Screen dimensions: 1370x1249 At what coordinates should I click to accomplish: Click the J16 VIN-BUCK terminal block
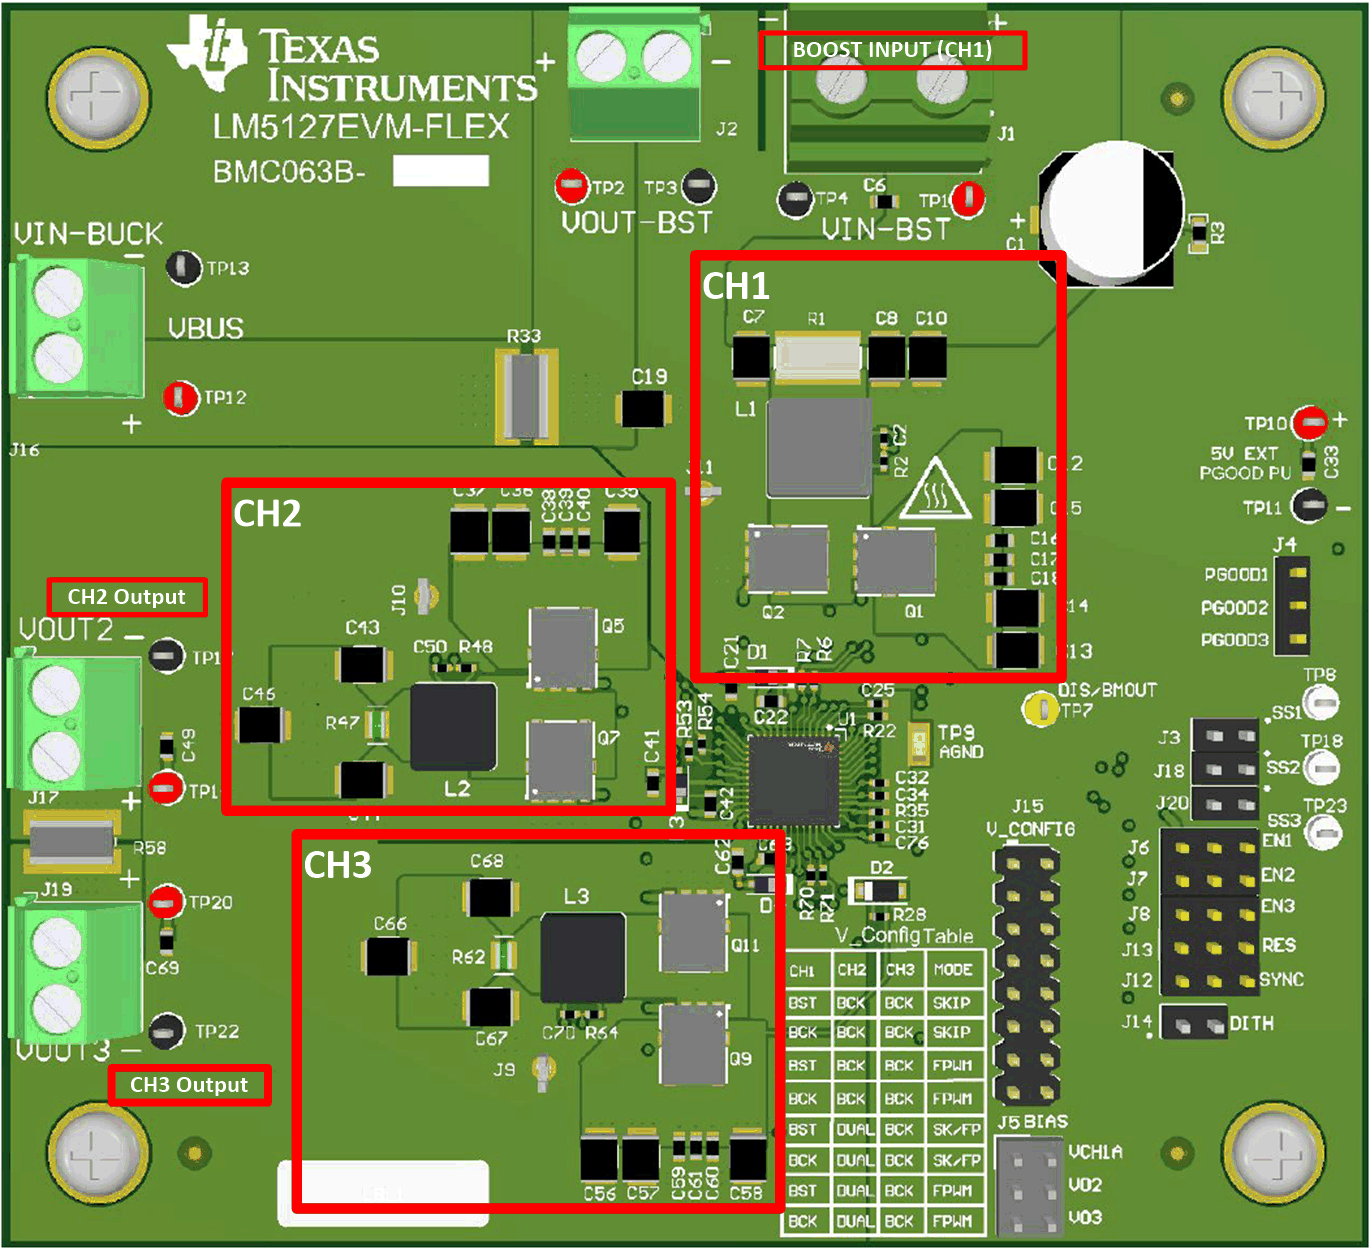pos(75,325)
